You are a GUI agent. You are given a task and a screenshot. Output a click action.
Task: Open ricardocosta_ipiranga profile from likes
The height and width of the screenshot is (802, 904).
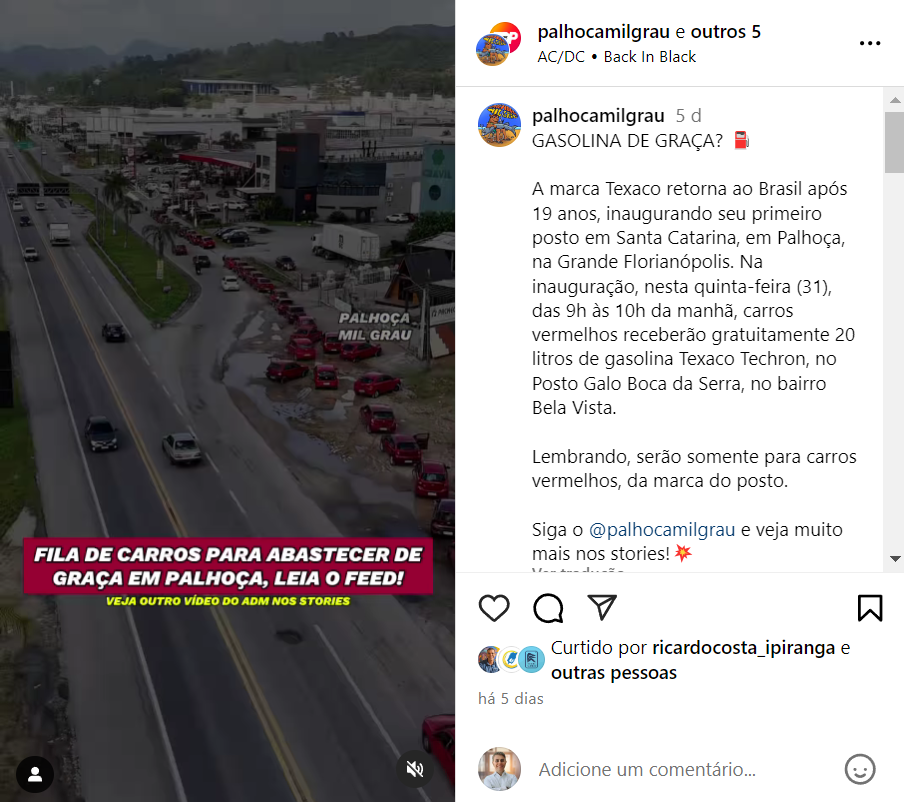743,648
